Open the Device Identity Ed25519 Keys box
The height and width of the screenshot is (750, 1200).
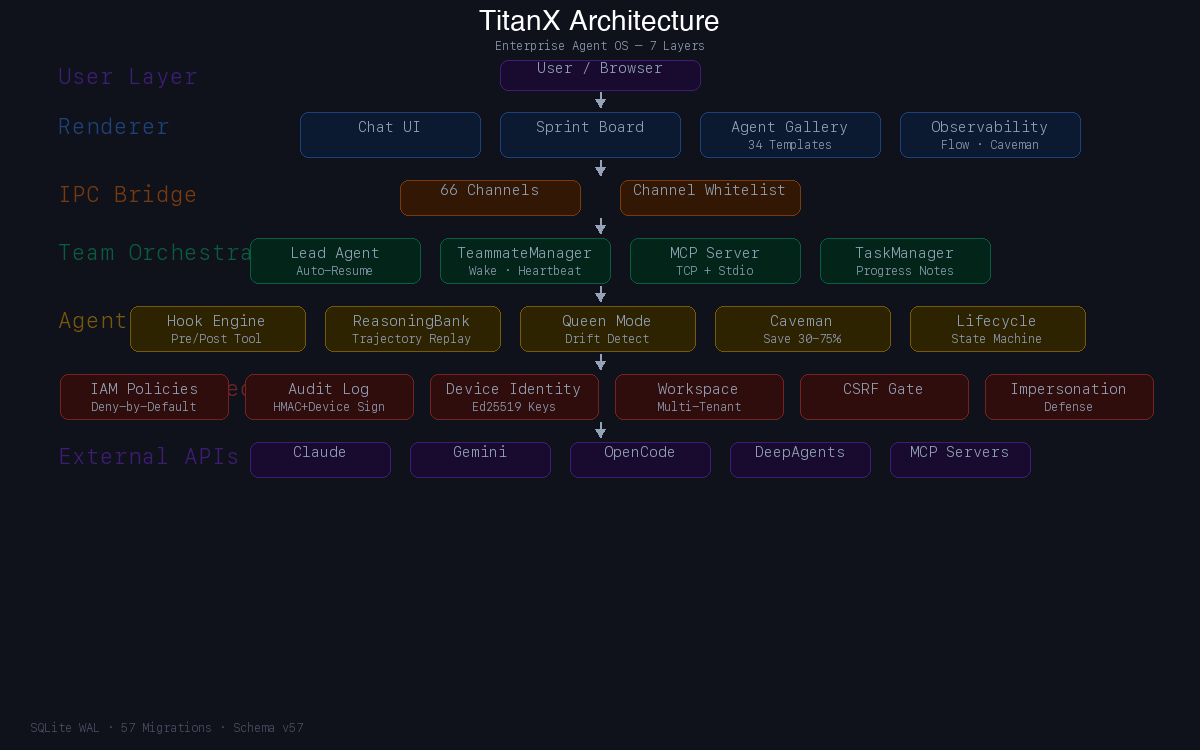pos(514,396)
